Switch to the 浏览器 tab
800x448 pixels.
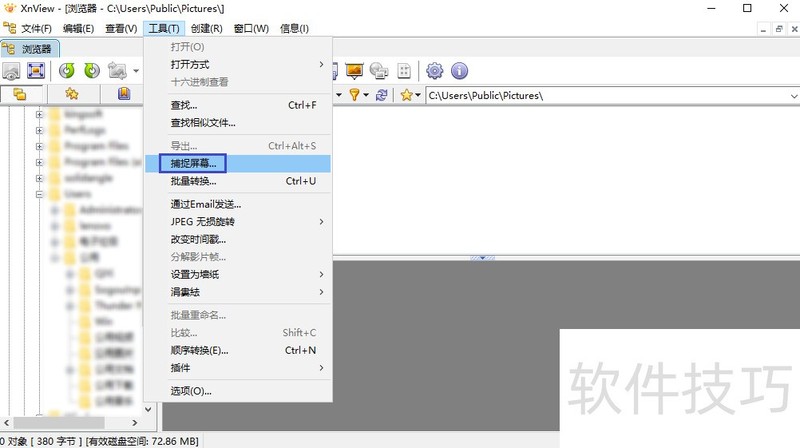[x=30, y=49]
